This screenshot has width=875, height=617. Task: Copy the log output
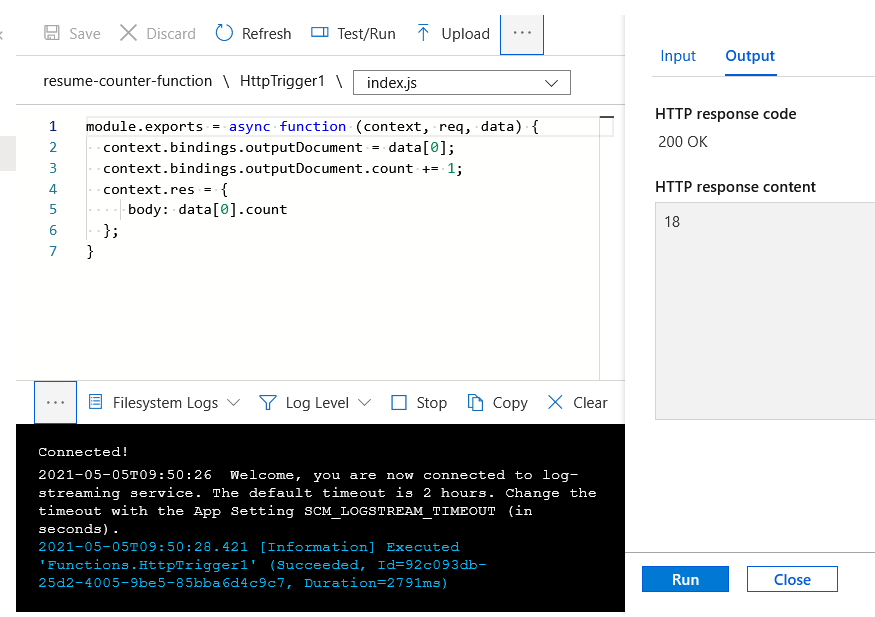coord(497,402)
